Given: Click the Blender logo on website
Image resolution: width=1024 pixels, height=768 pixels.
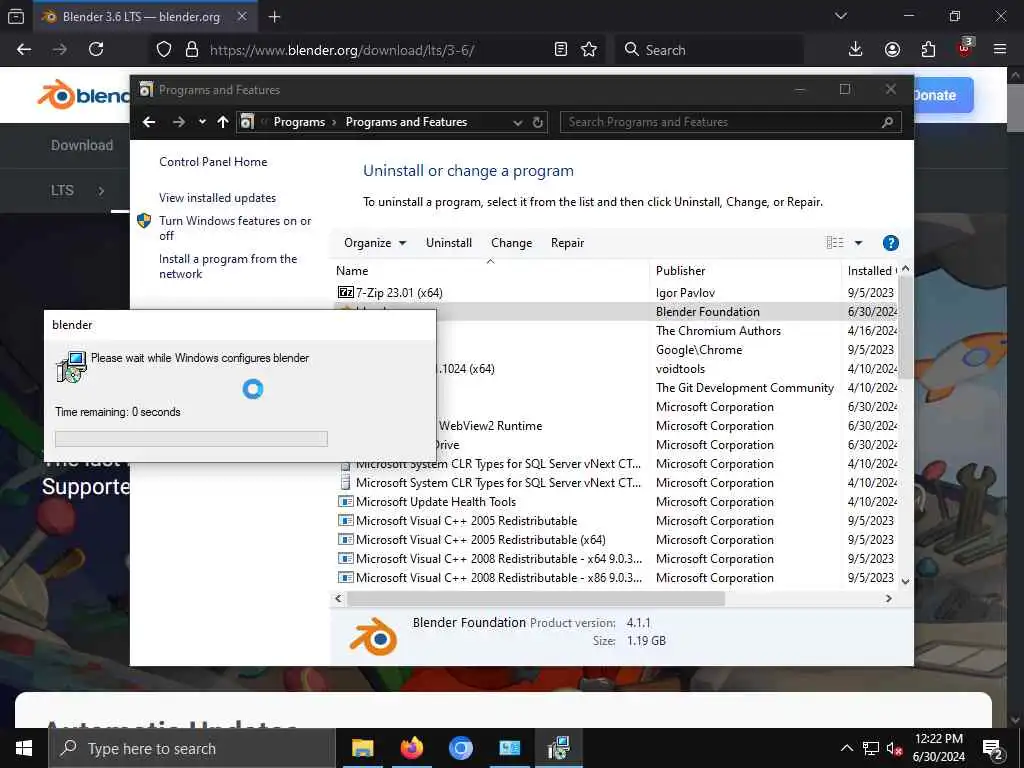Looking at the screenshot, I should tap(84, 95).
